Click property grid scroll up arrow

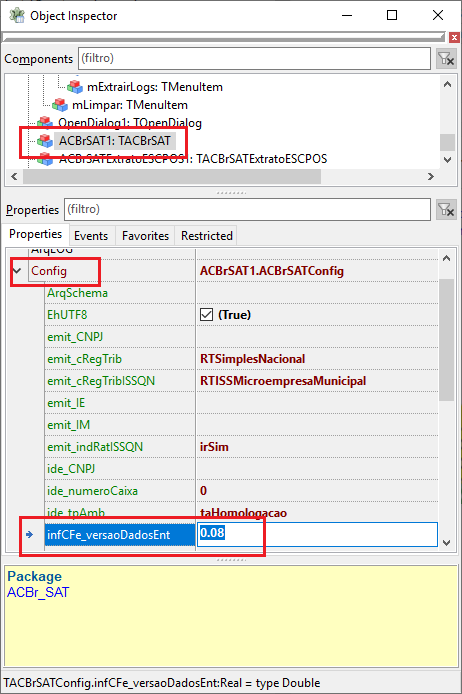coord(447,258)
